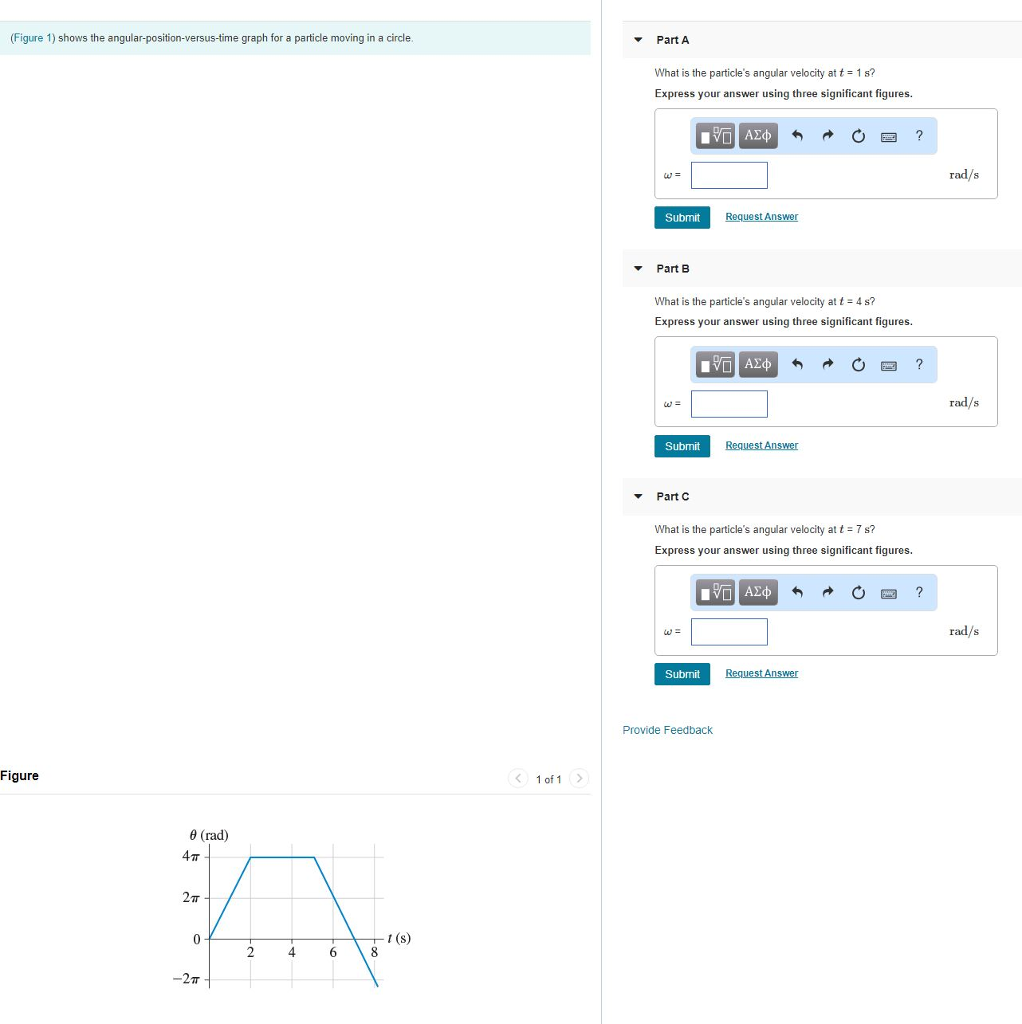The image size is (1022, 1024).
Task: Click the next figure navigation arrow
Action: pos(578,778)
